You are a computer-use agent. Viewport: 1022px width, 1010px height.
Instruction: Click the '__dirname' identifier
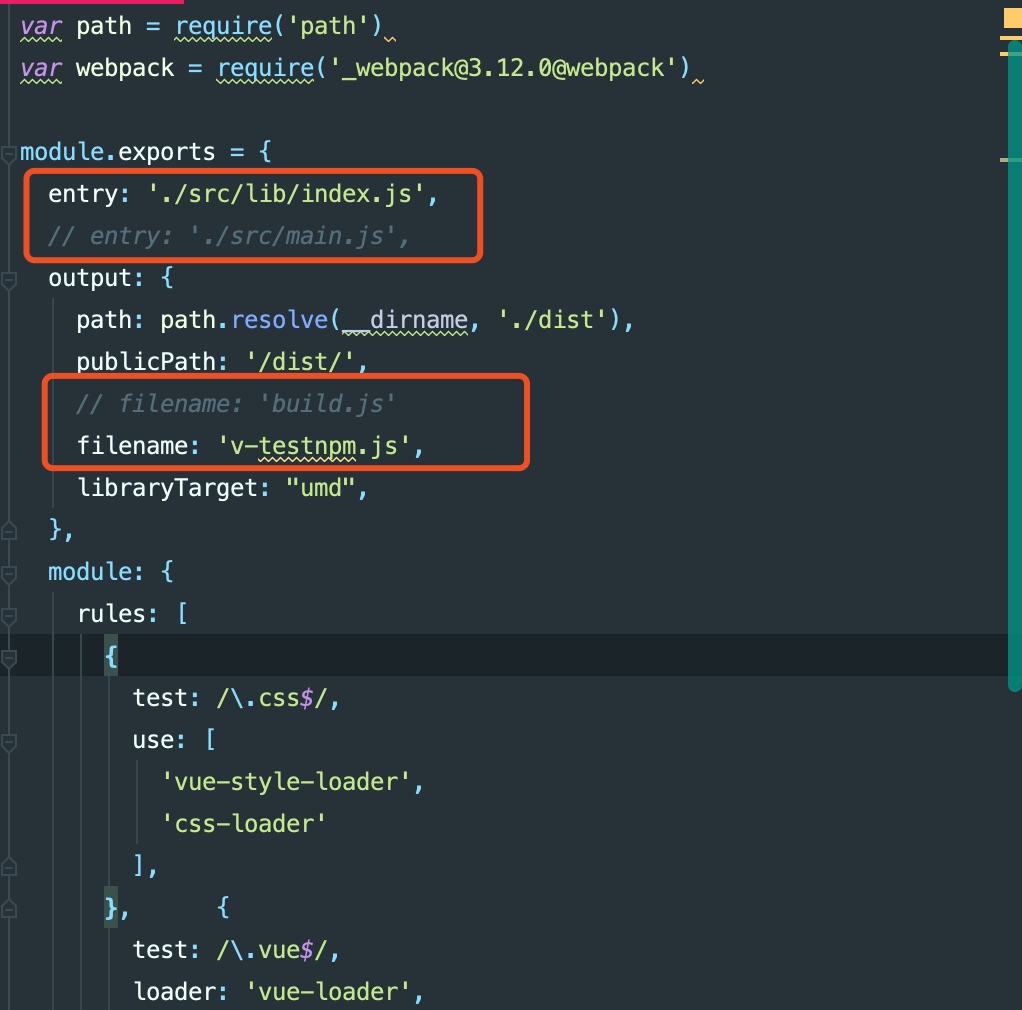[x=405, y=320]
